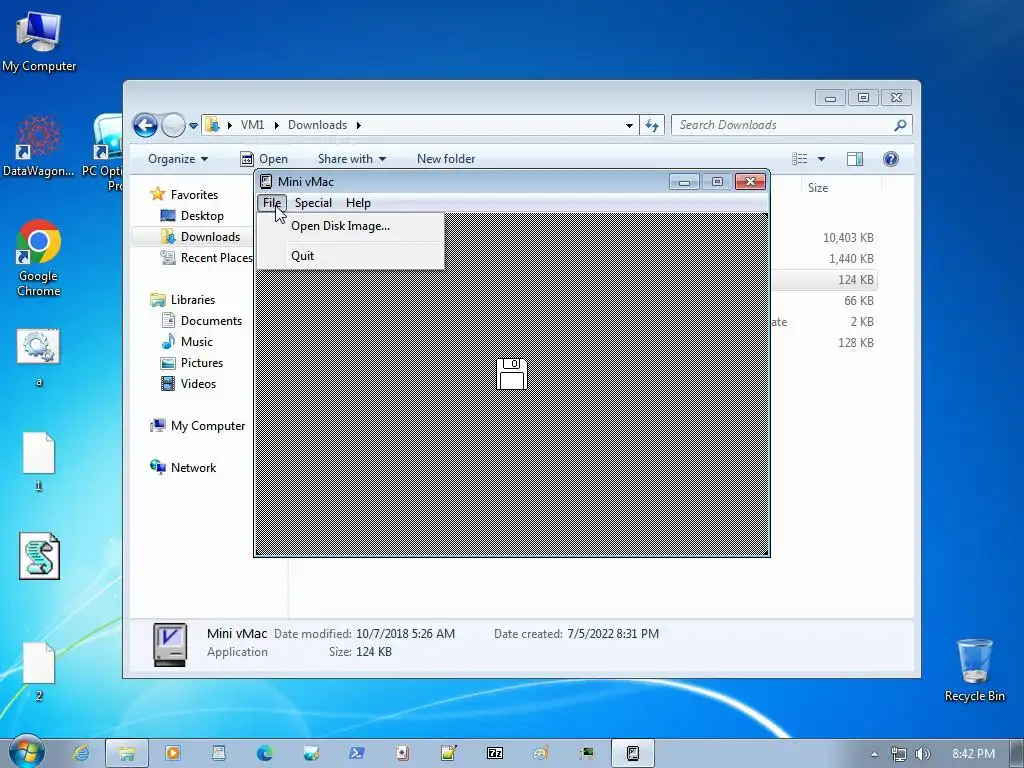This screenshot has height=768, width=1024.
Task: Click the Back arrow in Explorer
Action: (145, 125)
